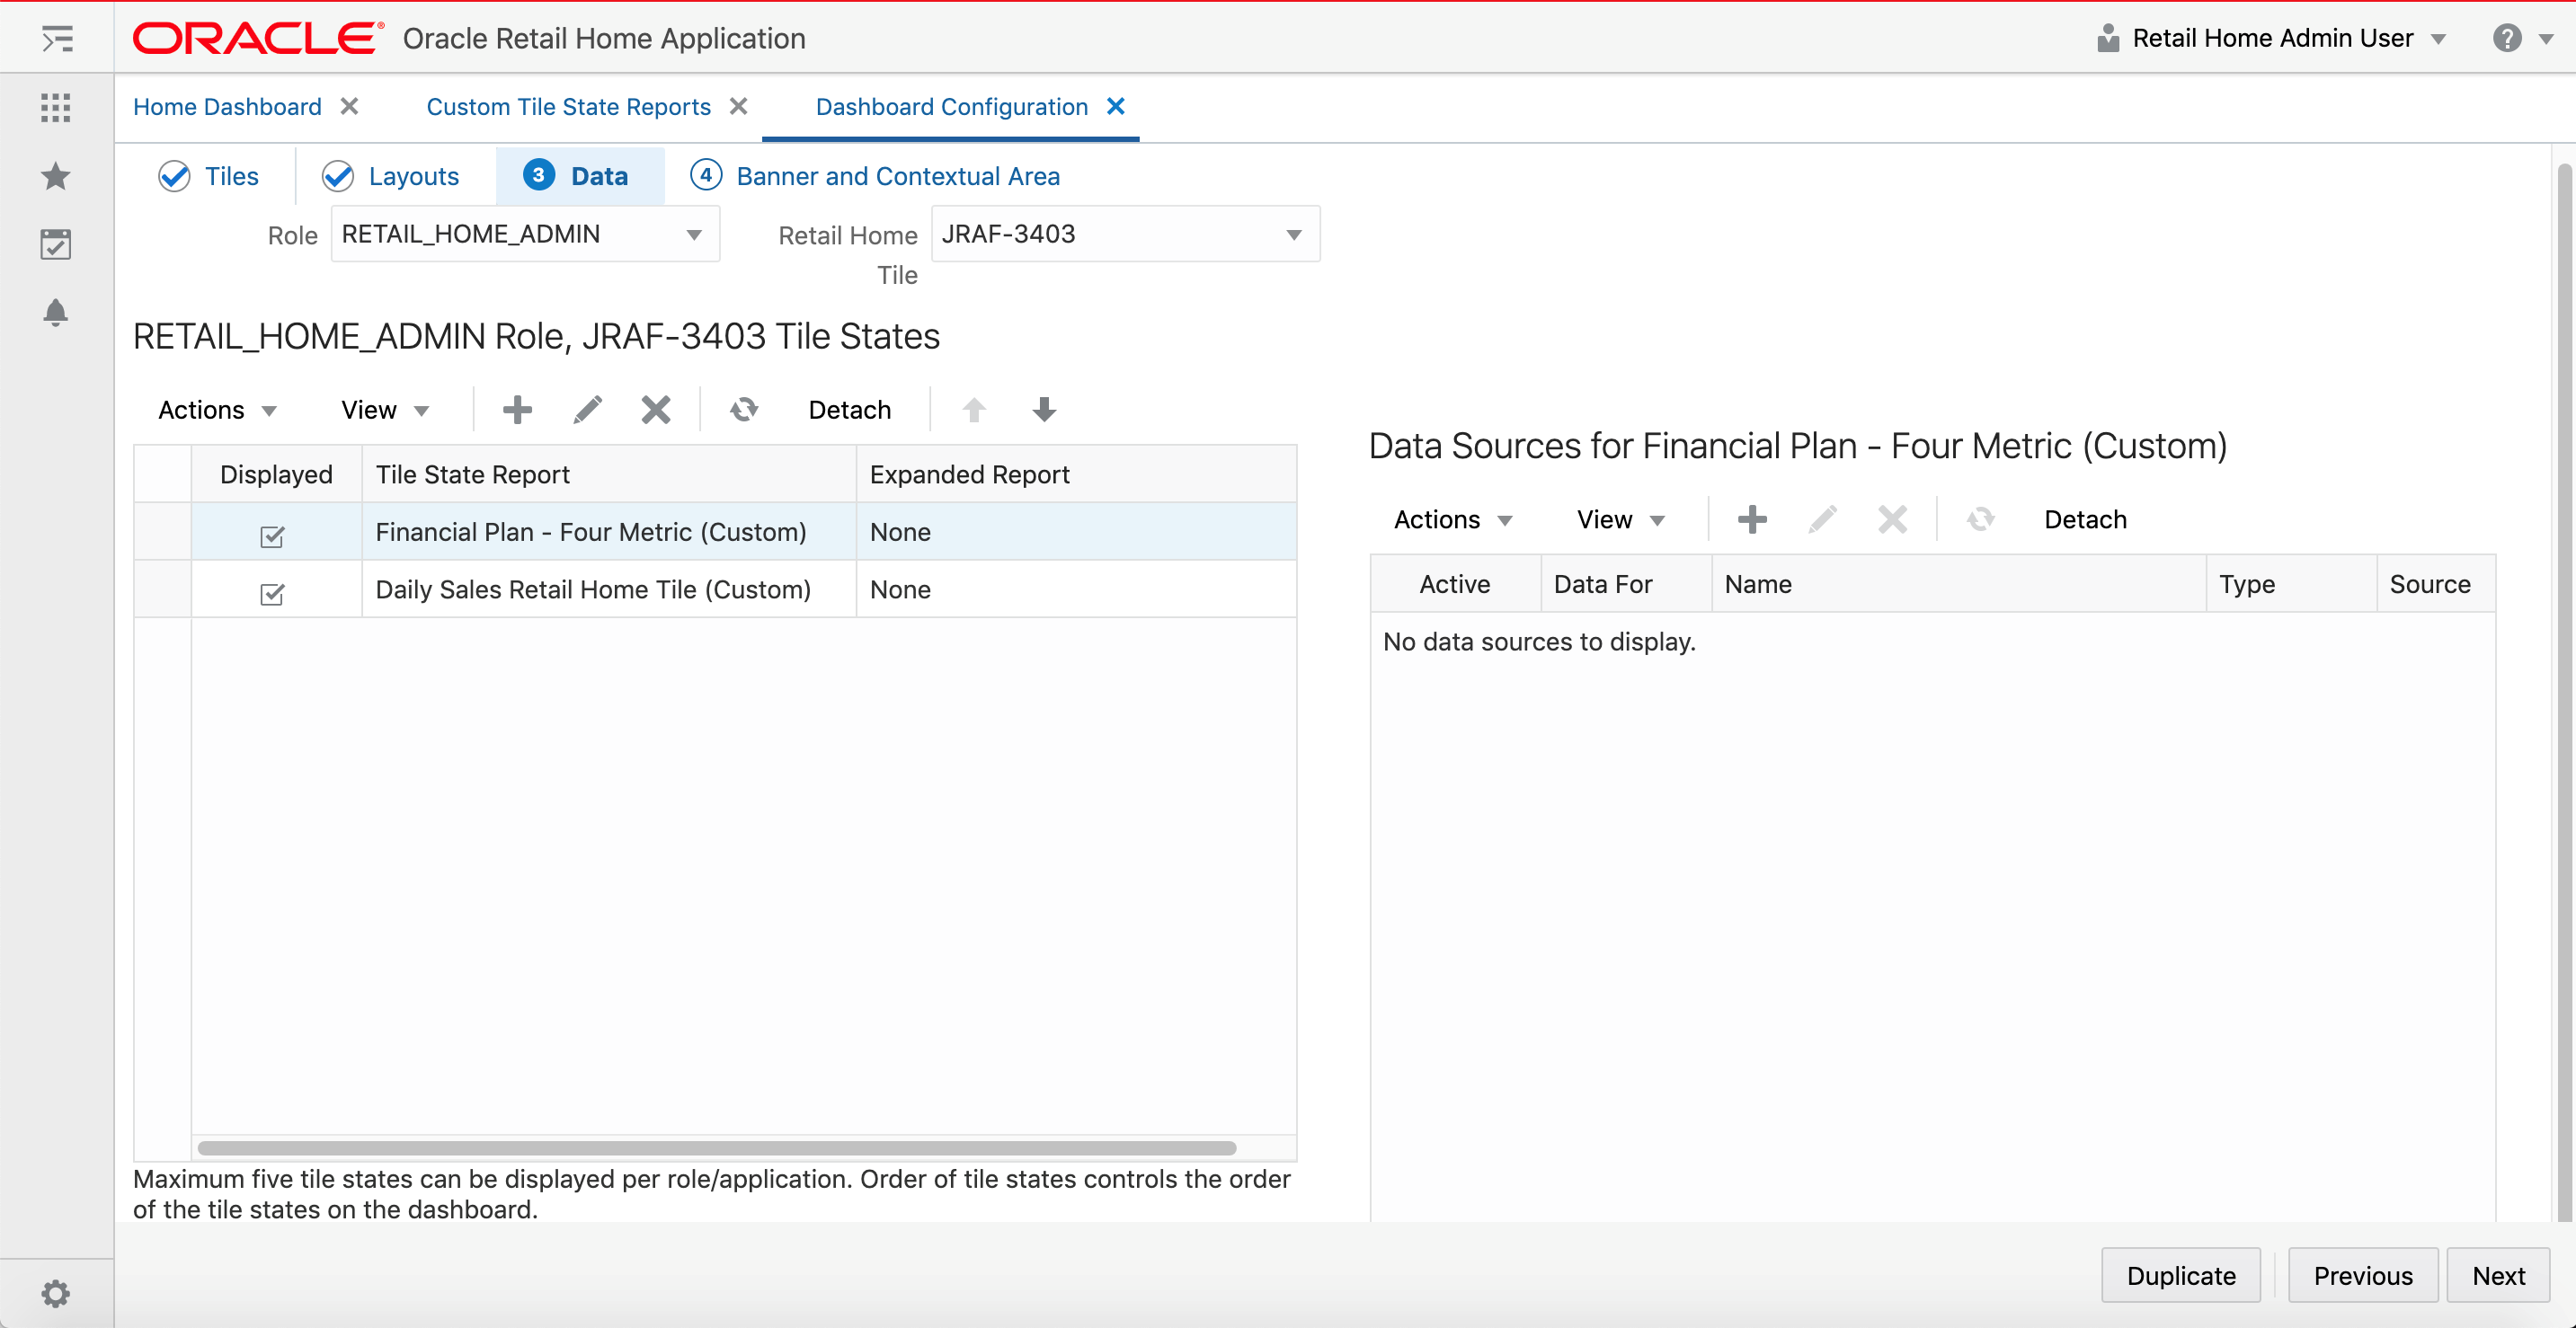Select the Layouts train stop checkmark
This screenshot has height=1328, width=2576.
click(x=337, y=176)
